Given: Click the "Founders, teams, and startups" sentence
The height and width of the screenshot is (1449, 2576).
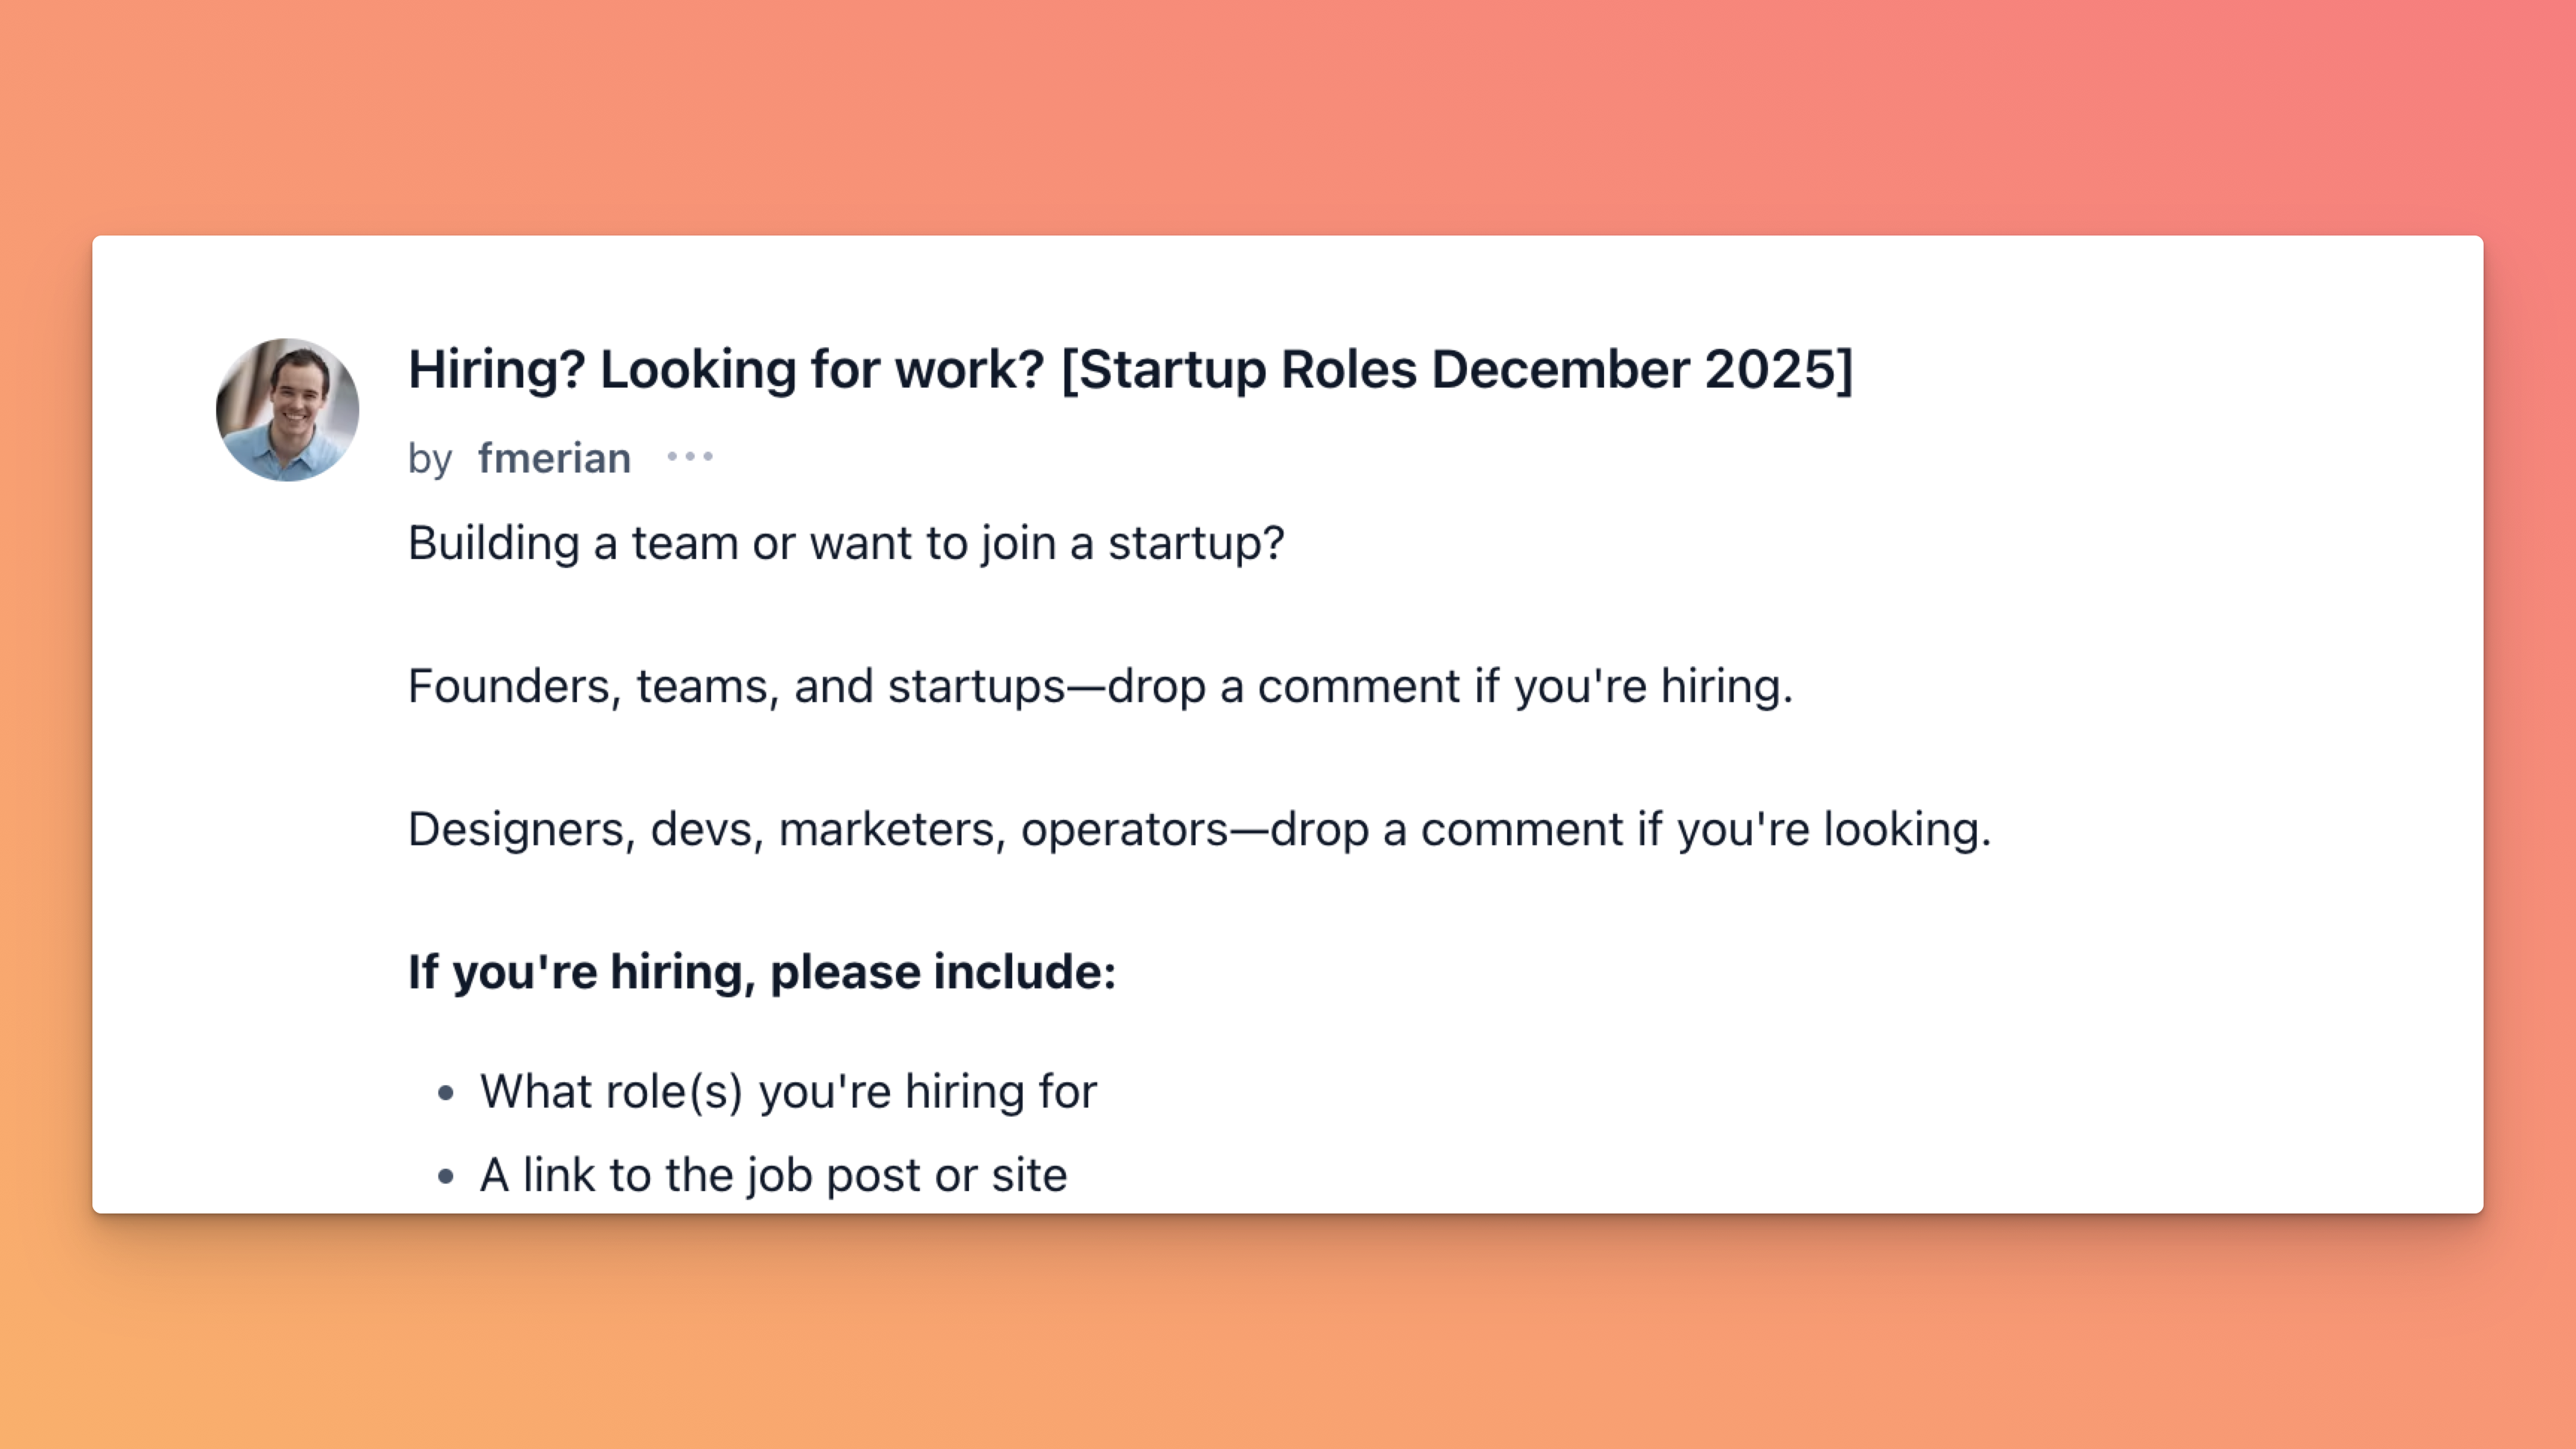Looking at the screenshot, I should tap(1100, 686).
